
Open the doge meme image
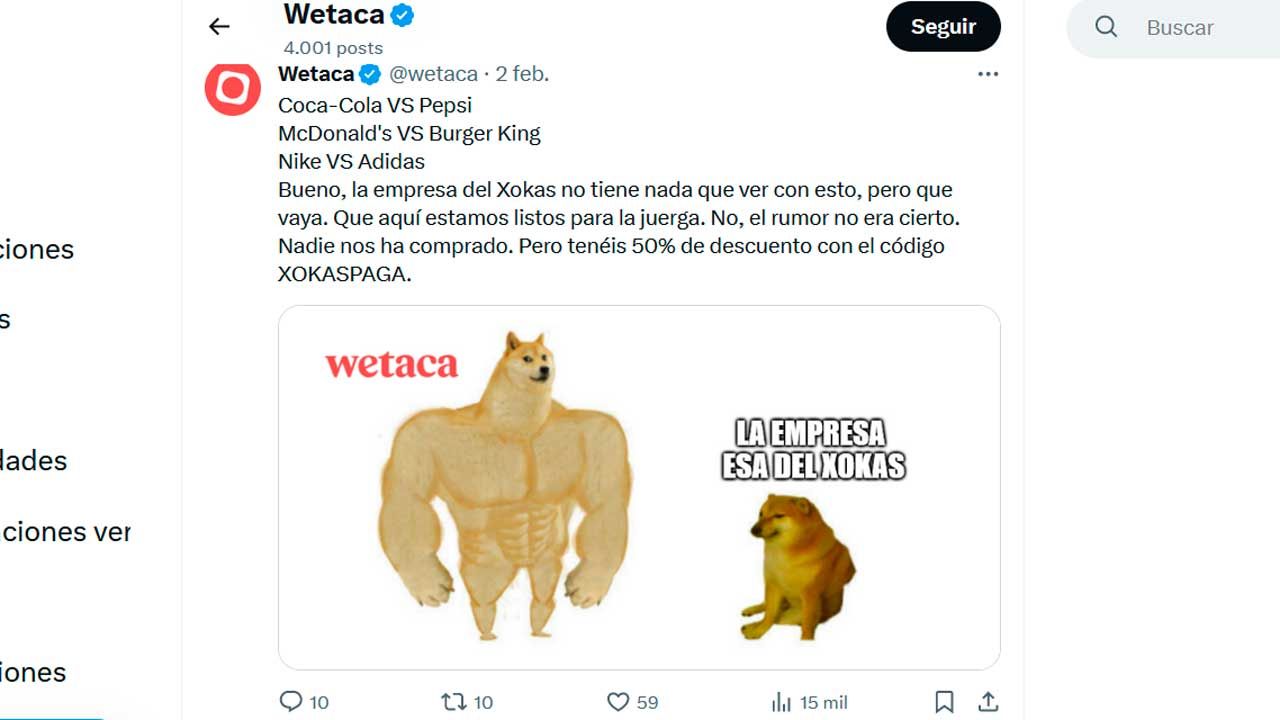[639, 487]
